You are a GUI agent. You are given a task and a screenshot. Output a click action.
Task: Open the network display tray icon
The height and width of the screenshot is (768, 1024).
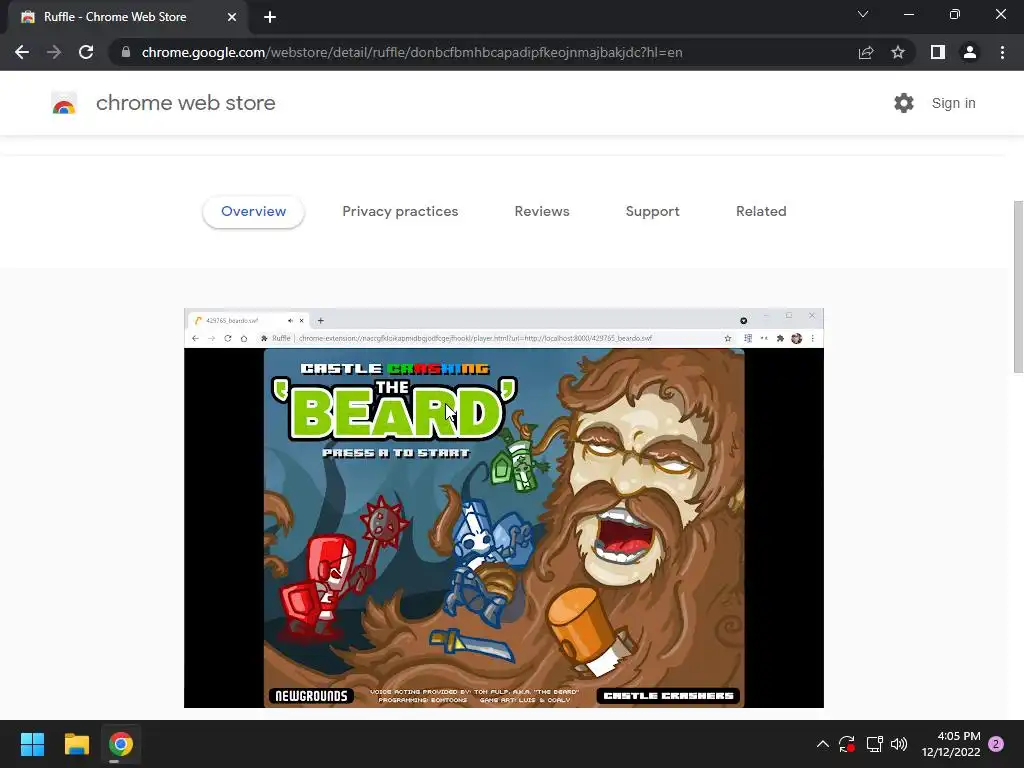point(874,744)
